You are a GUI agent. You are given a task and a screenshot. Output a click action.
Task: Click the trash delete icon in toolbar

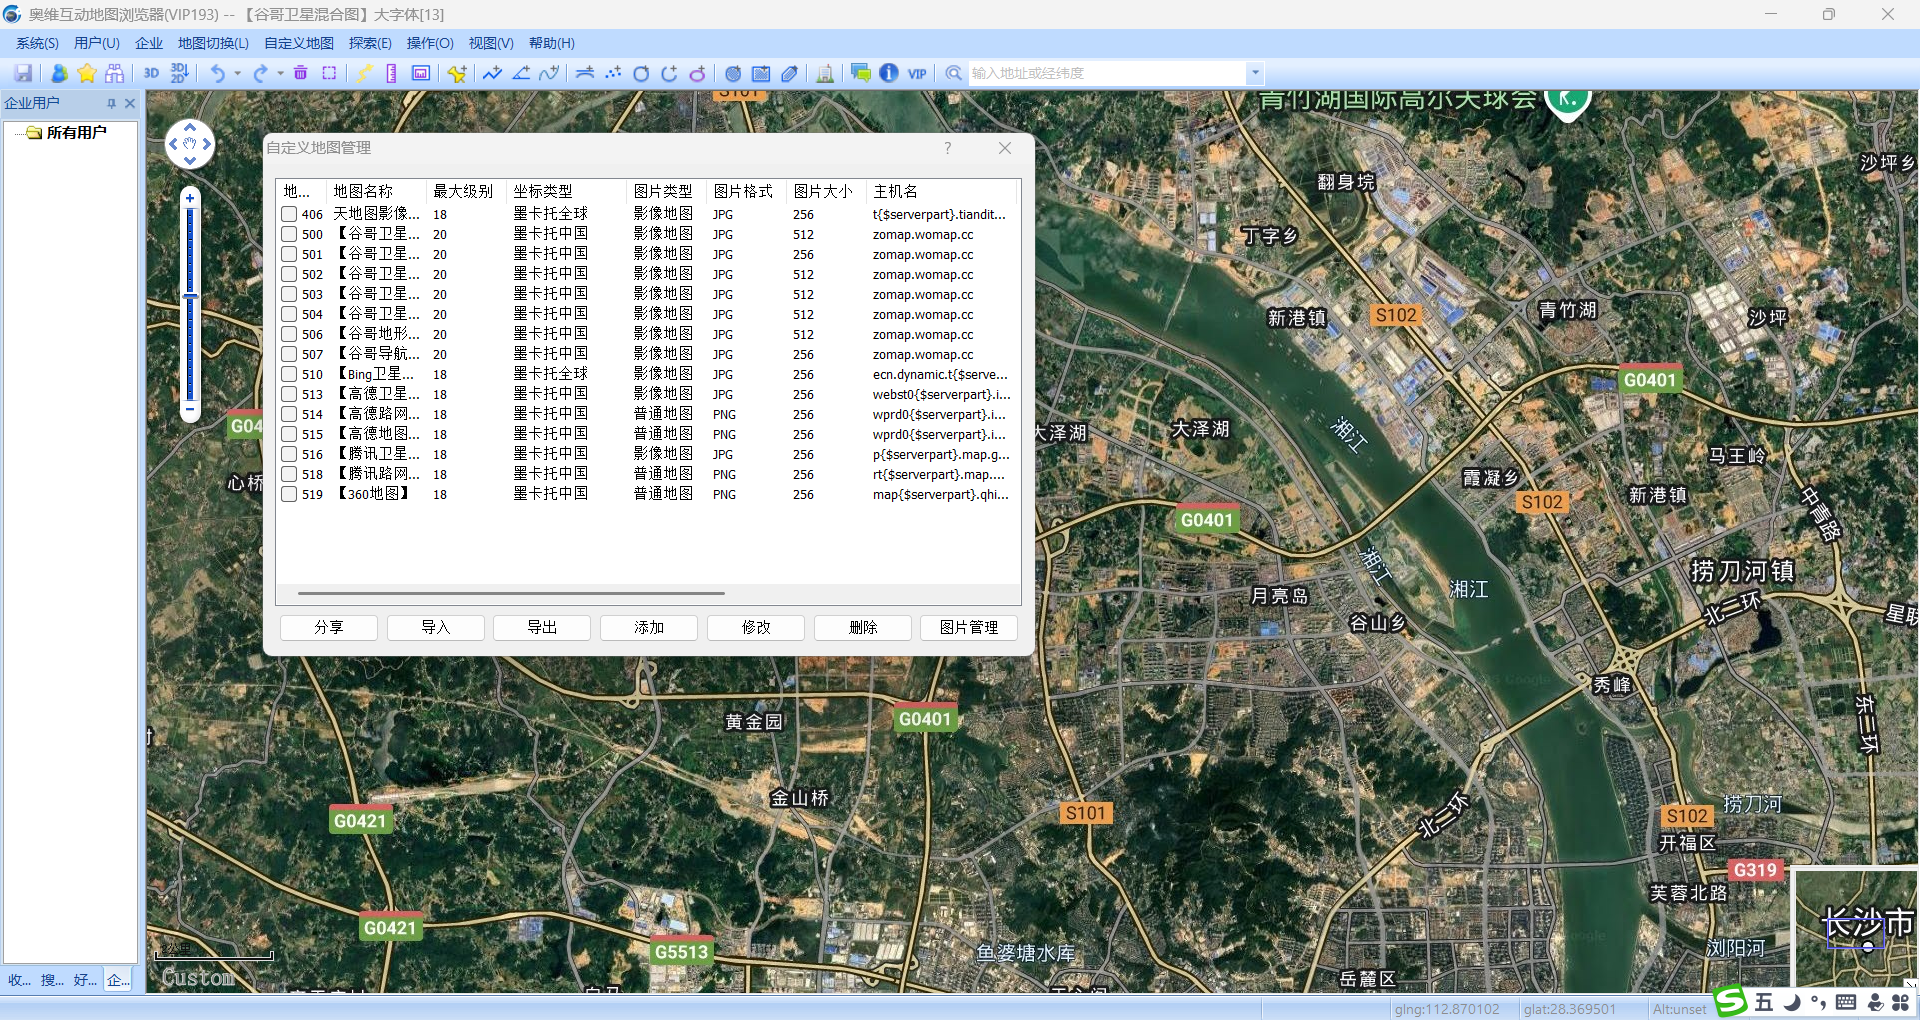pyautogui.click(x=300, y=73)
